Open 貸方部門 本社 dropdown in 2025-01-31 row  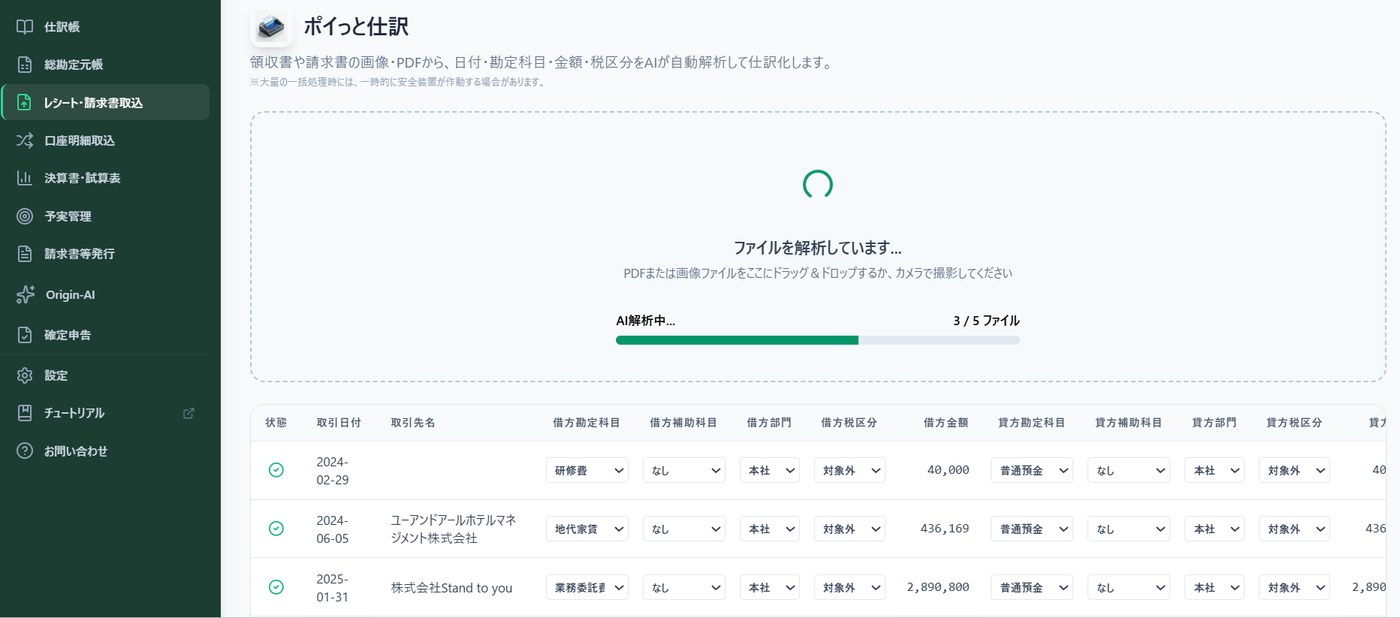[1214, 588]
